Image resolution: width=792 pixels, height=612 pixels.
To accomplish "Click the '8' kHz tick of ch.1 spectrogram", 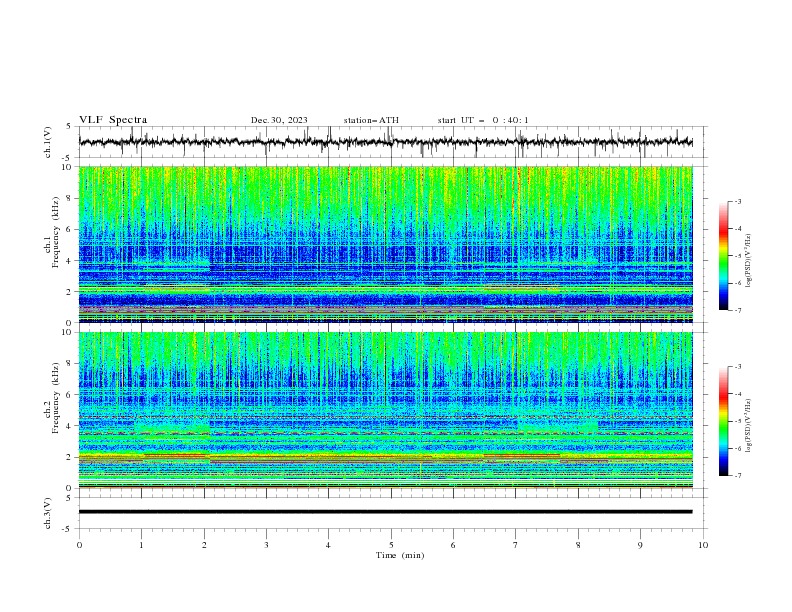I will coord(69,198).
